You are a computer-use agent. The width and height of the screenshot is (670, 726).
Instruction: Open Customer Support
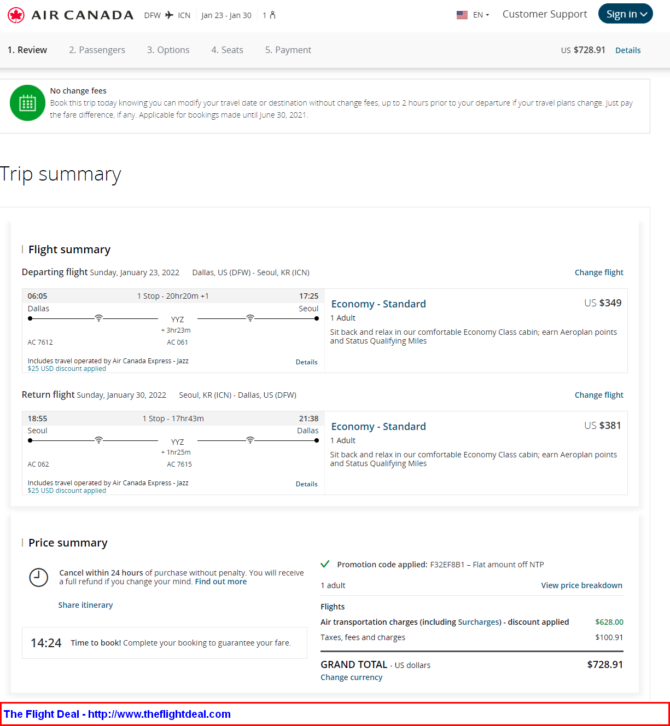click(545, 14)
